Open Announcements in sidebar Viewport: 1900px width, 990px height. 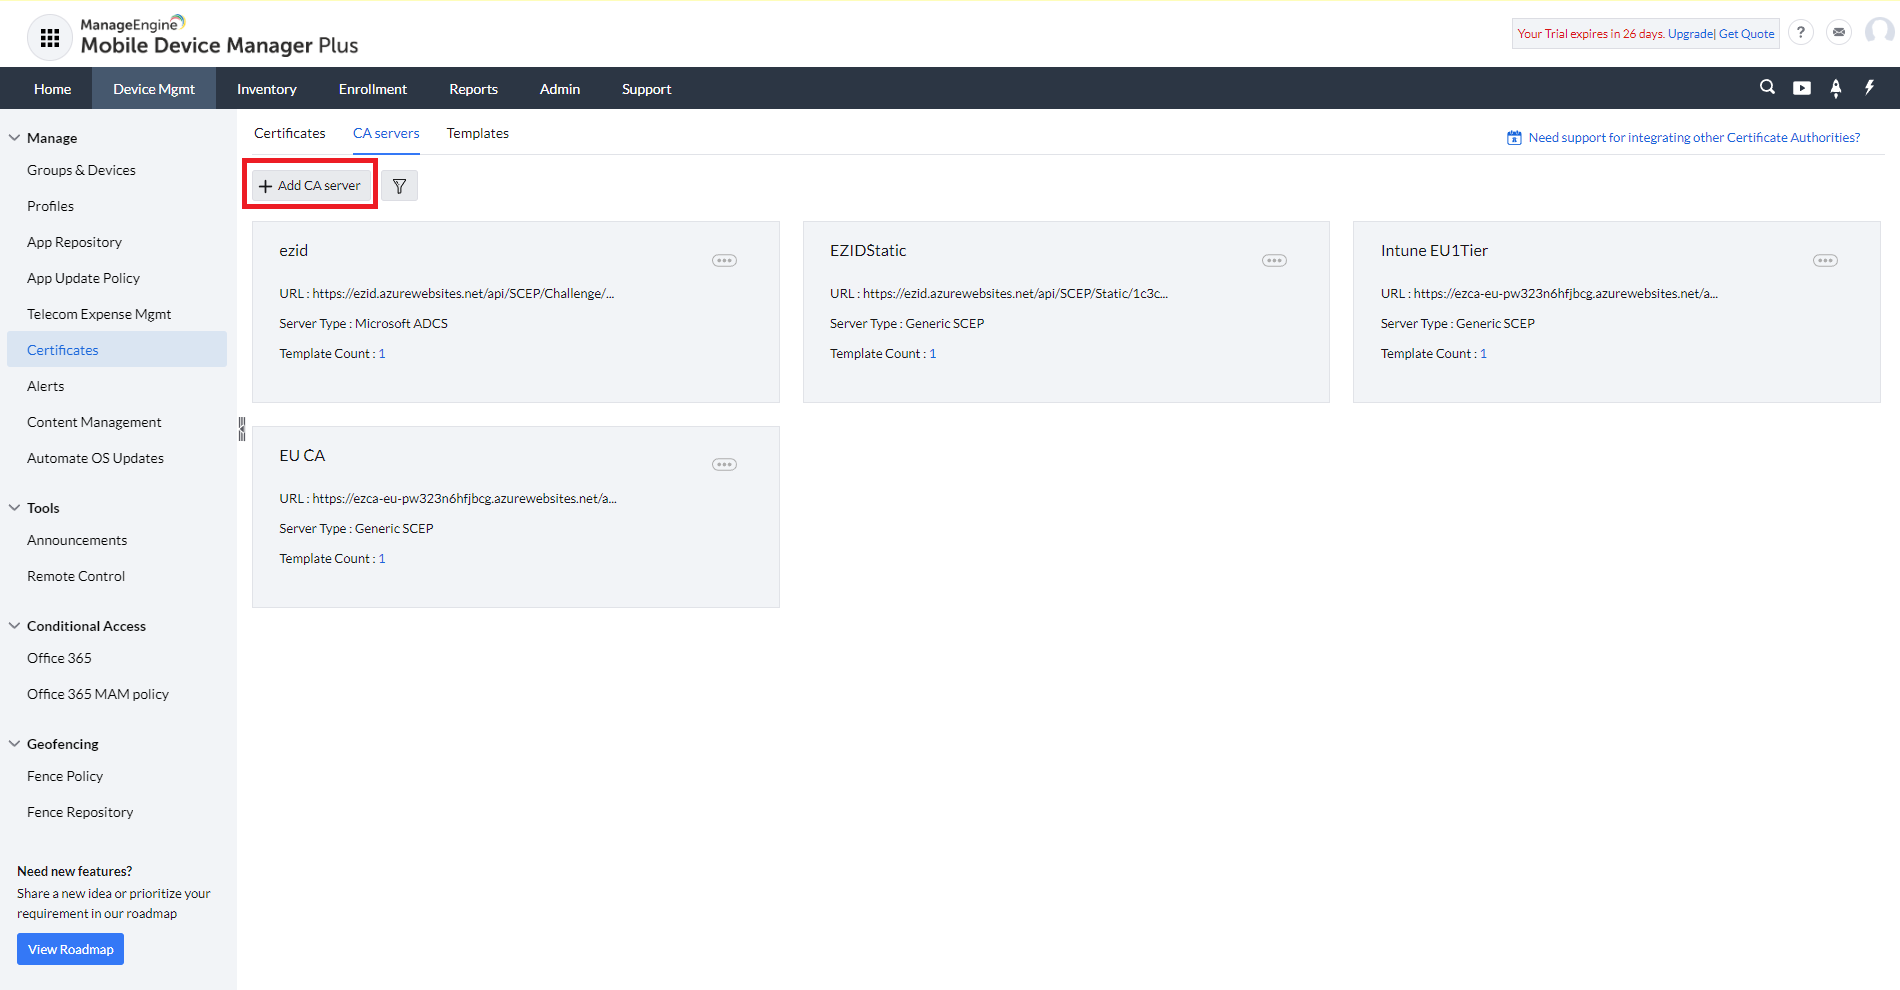(x=77, y=540)
